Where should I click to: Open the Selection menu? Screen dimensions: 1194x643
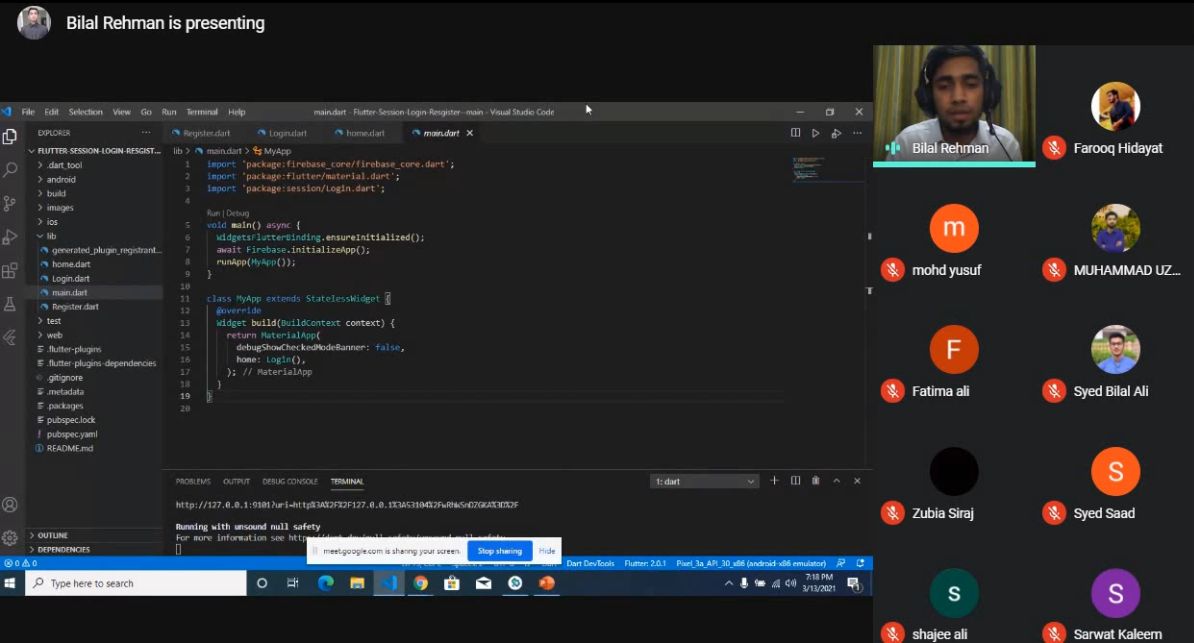coord(85,112)
